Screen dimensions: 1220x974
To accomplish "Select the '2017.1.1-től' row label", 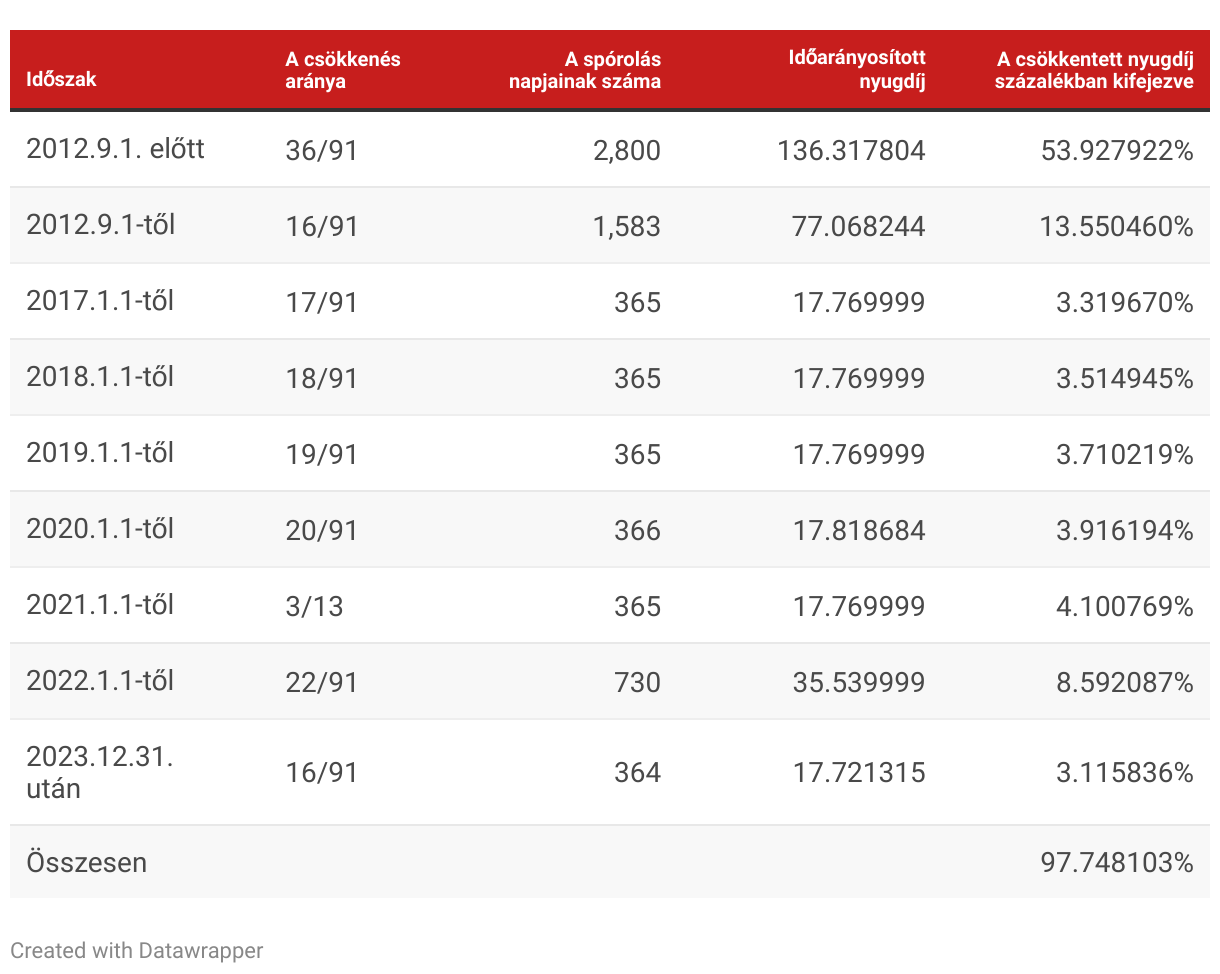I will [x=100, y=301].
